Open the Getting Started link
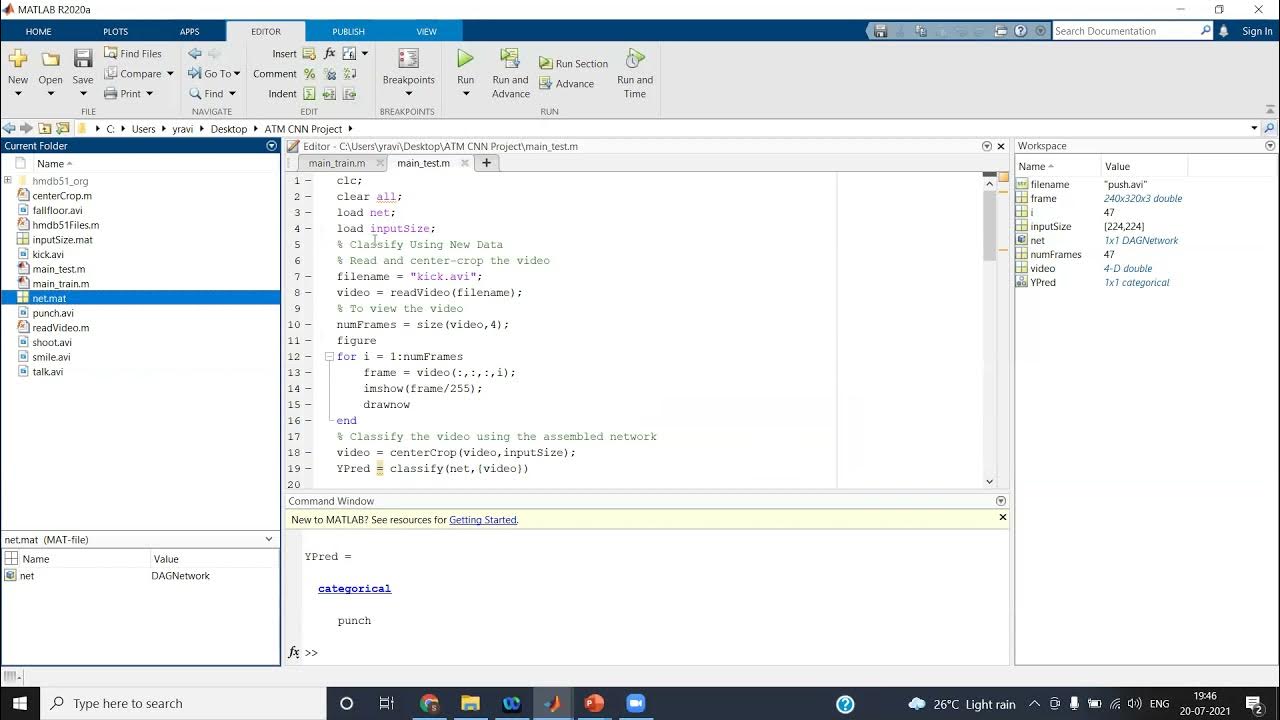Image resolution: width=1280 pixels, height=720 pixels. [483, 520]
